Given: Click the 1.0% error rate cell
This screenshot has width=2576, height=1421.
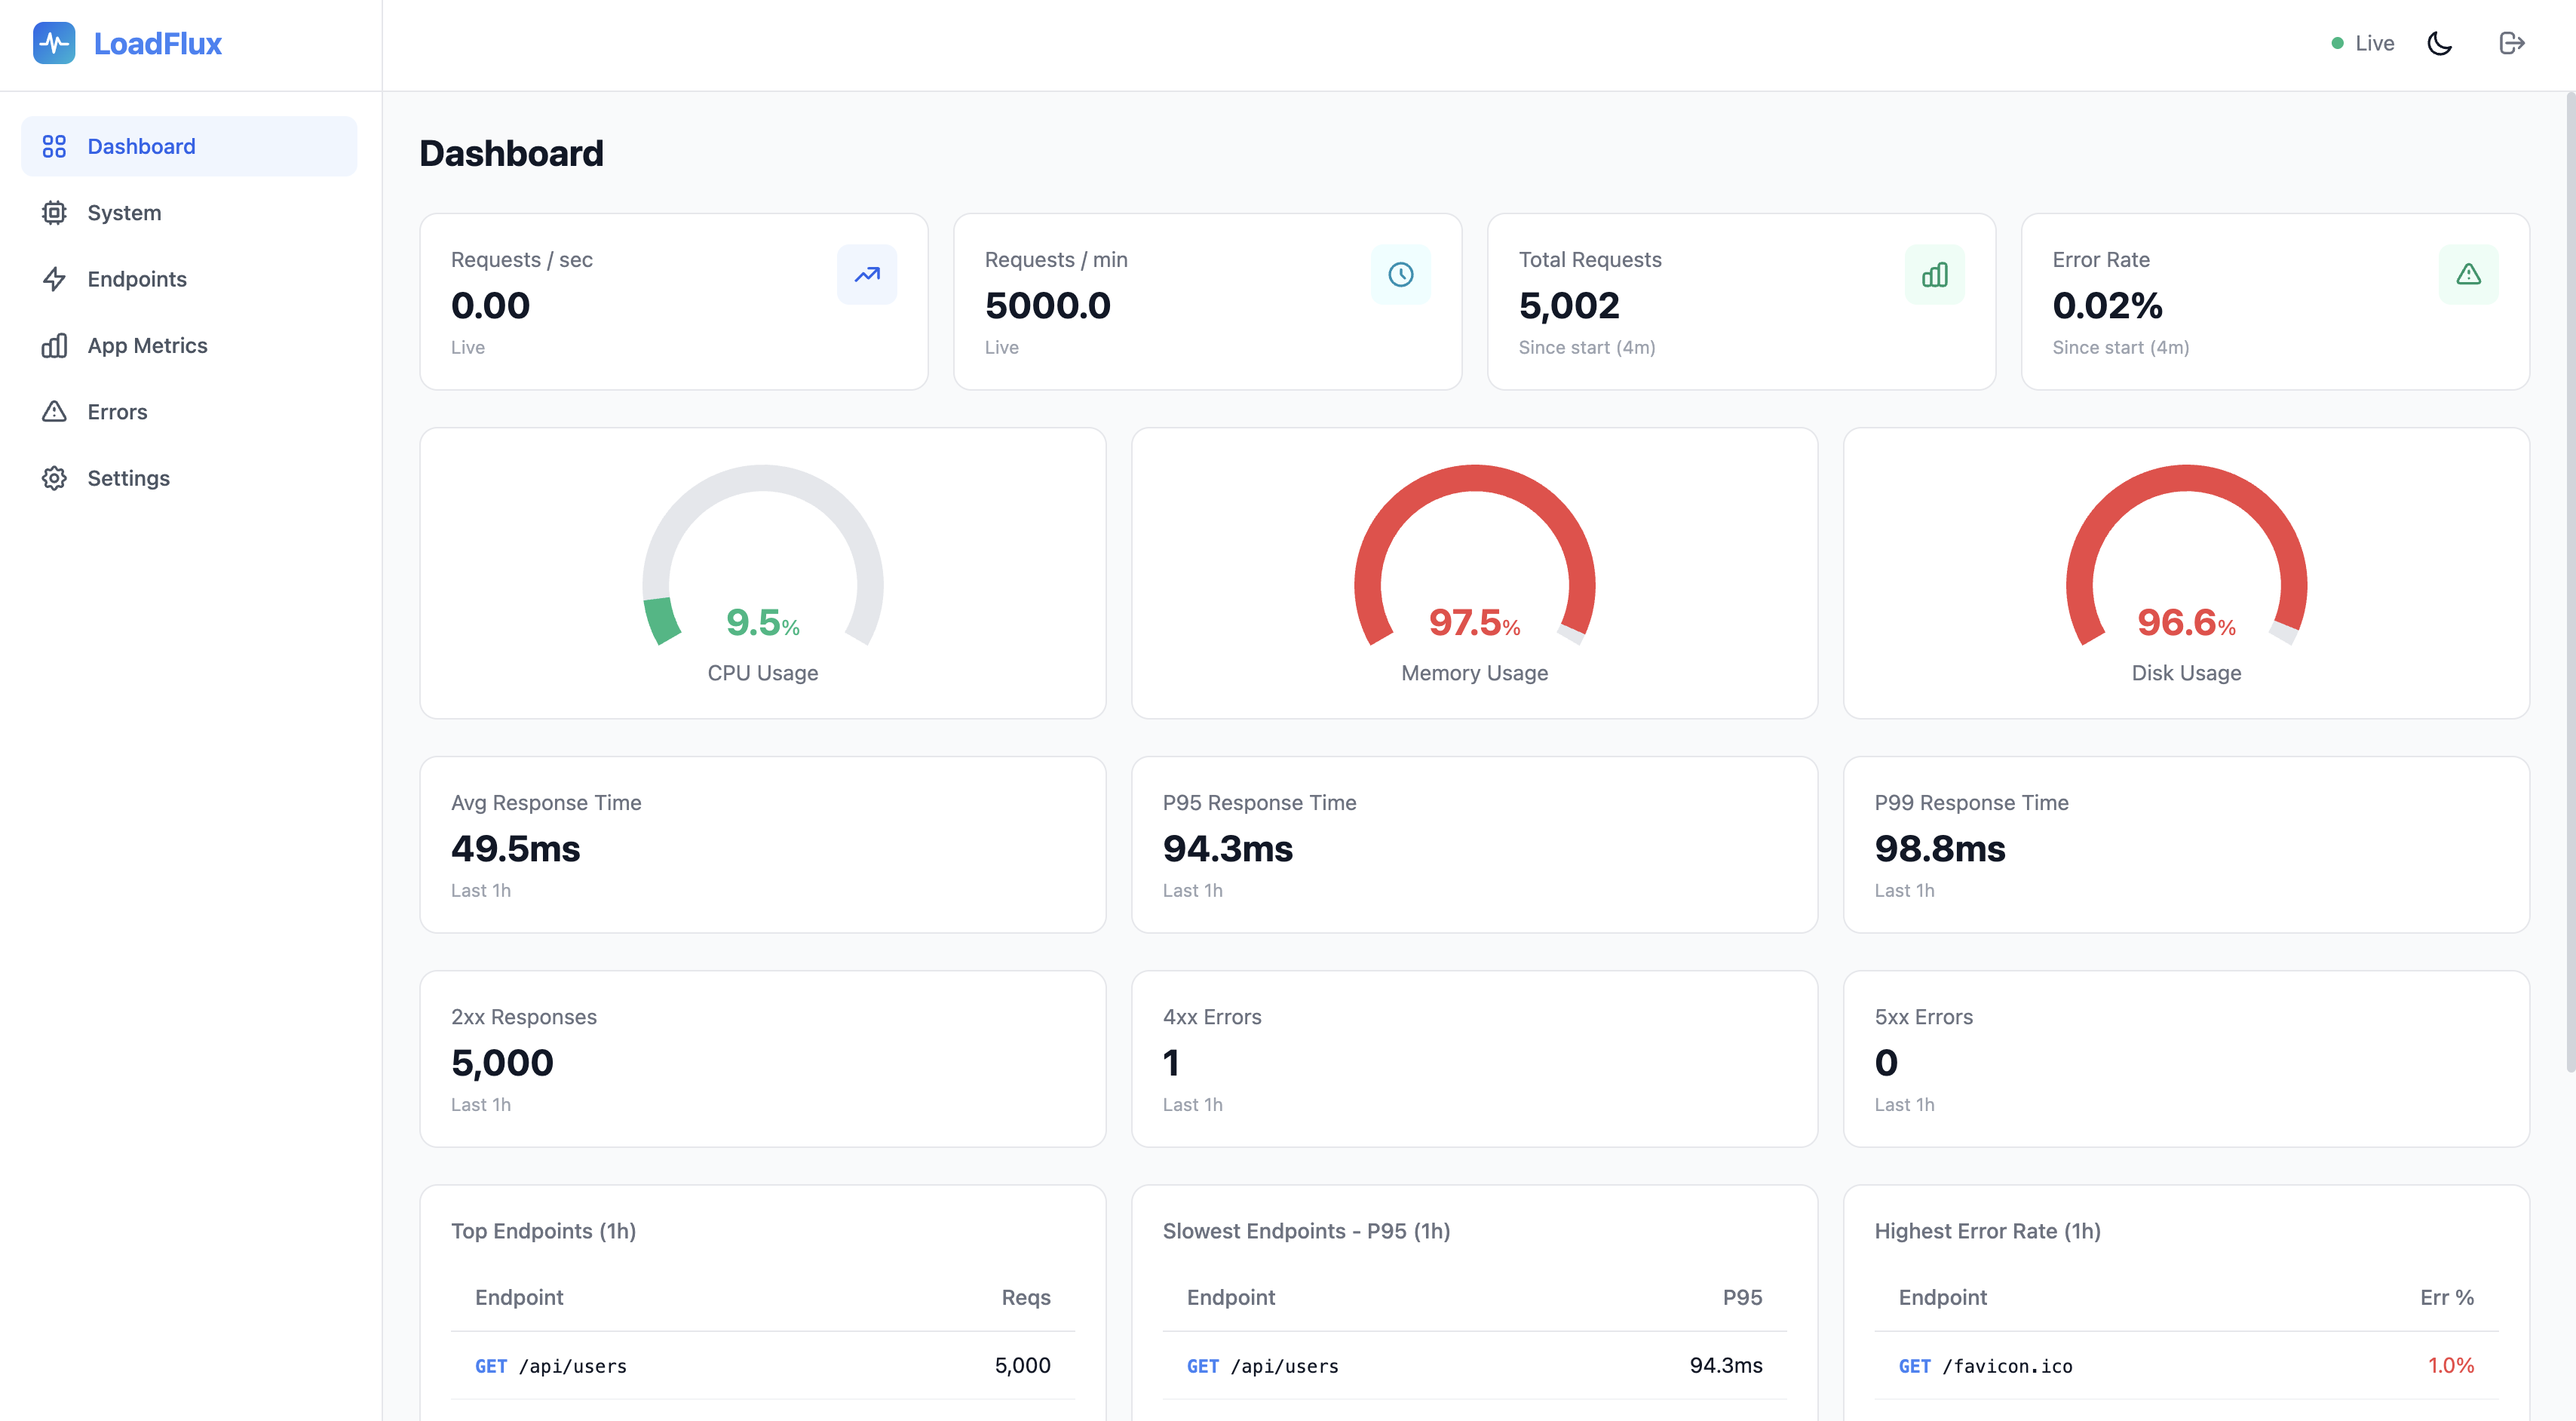Looking at the screenshot, I should pyautogui.click(x=2451, y=1365).
